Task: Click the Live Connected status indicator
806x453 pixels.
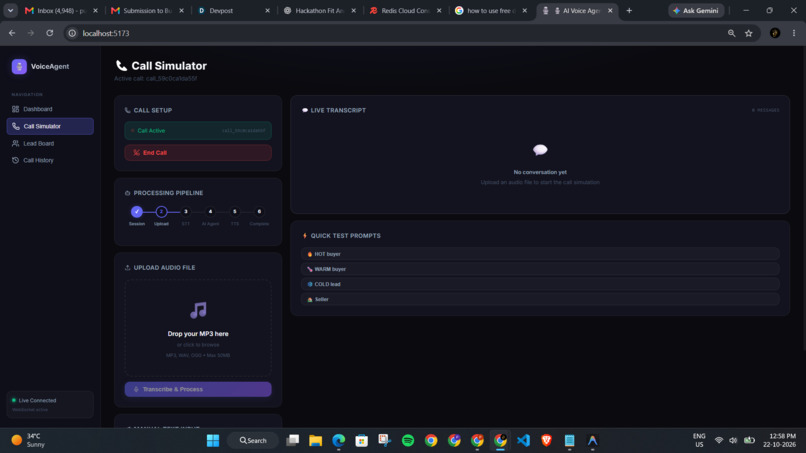Action: pos(50,405)
